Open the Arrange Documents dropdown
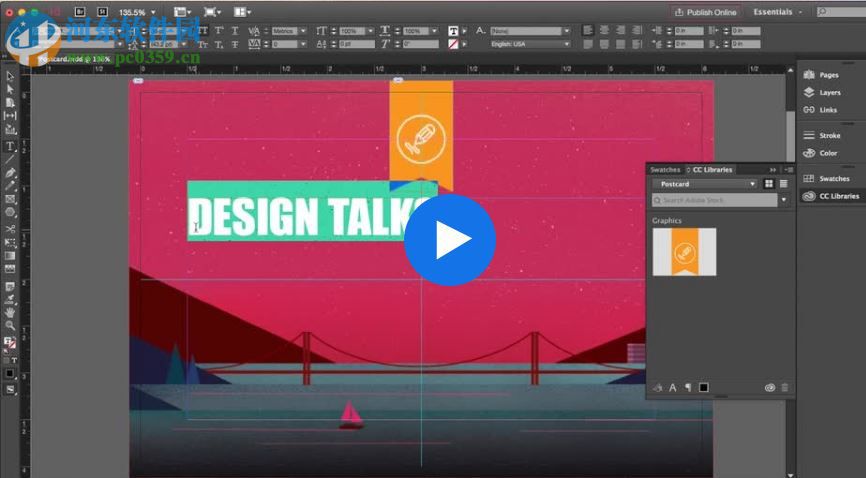Image resolution: width=866 pixels, height=478 pixels. [242, 12]
